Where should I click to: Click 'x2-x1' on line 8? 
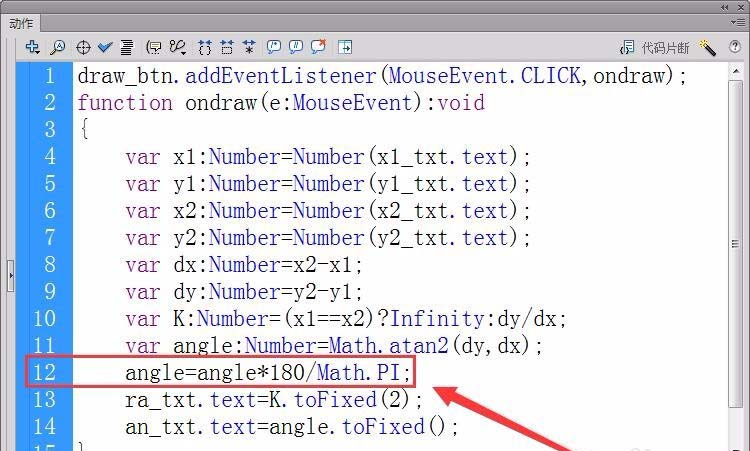pyautogui.click(x=323, y=265)
